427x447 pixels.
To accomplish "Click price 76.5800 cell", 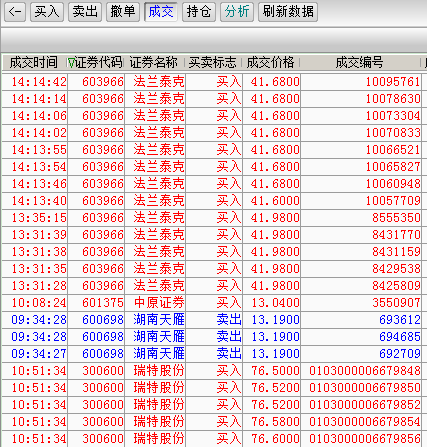I will (275, 422).
